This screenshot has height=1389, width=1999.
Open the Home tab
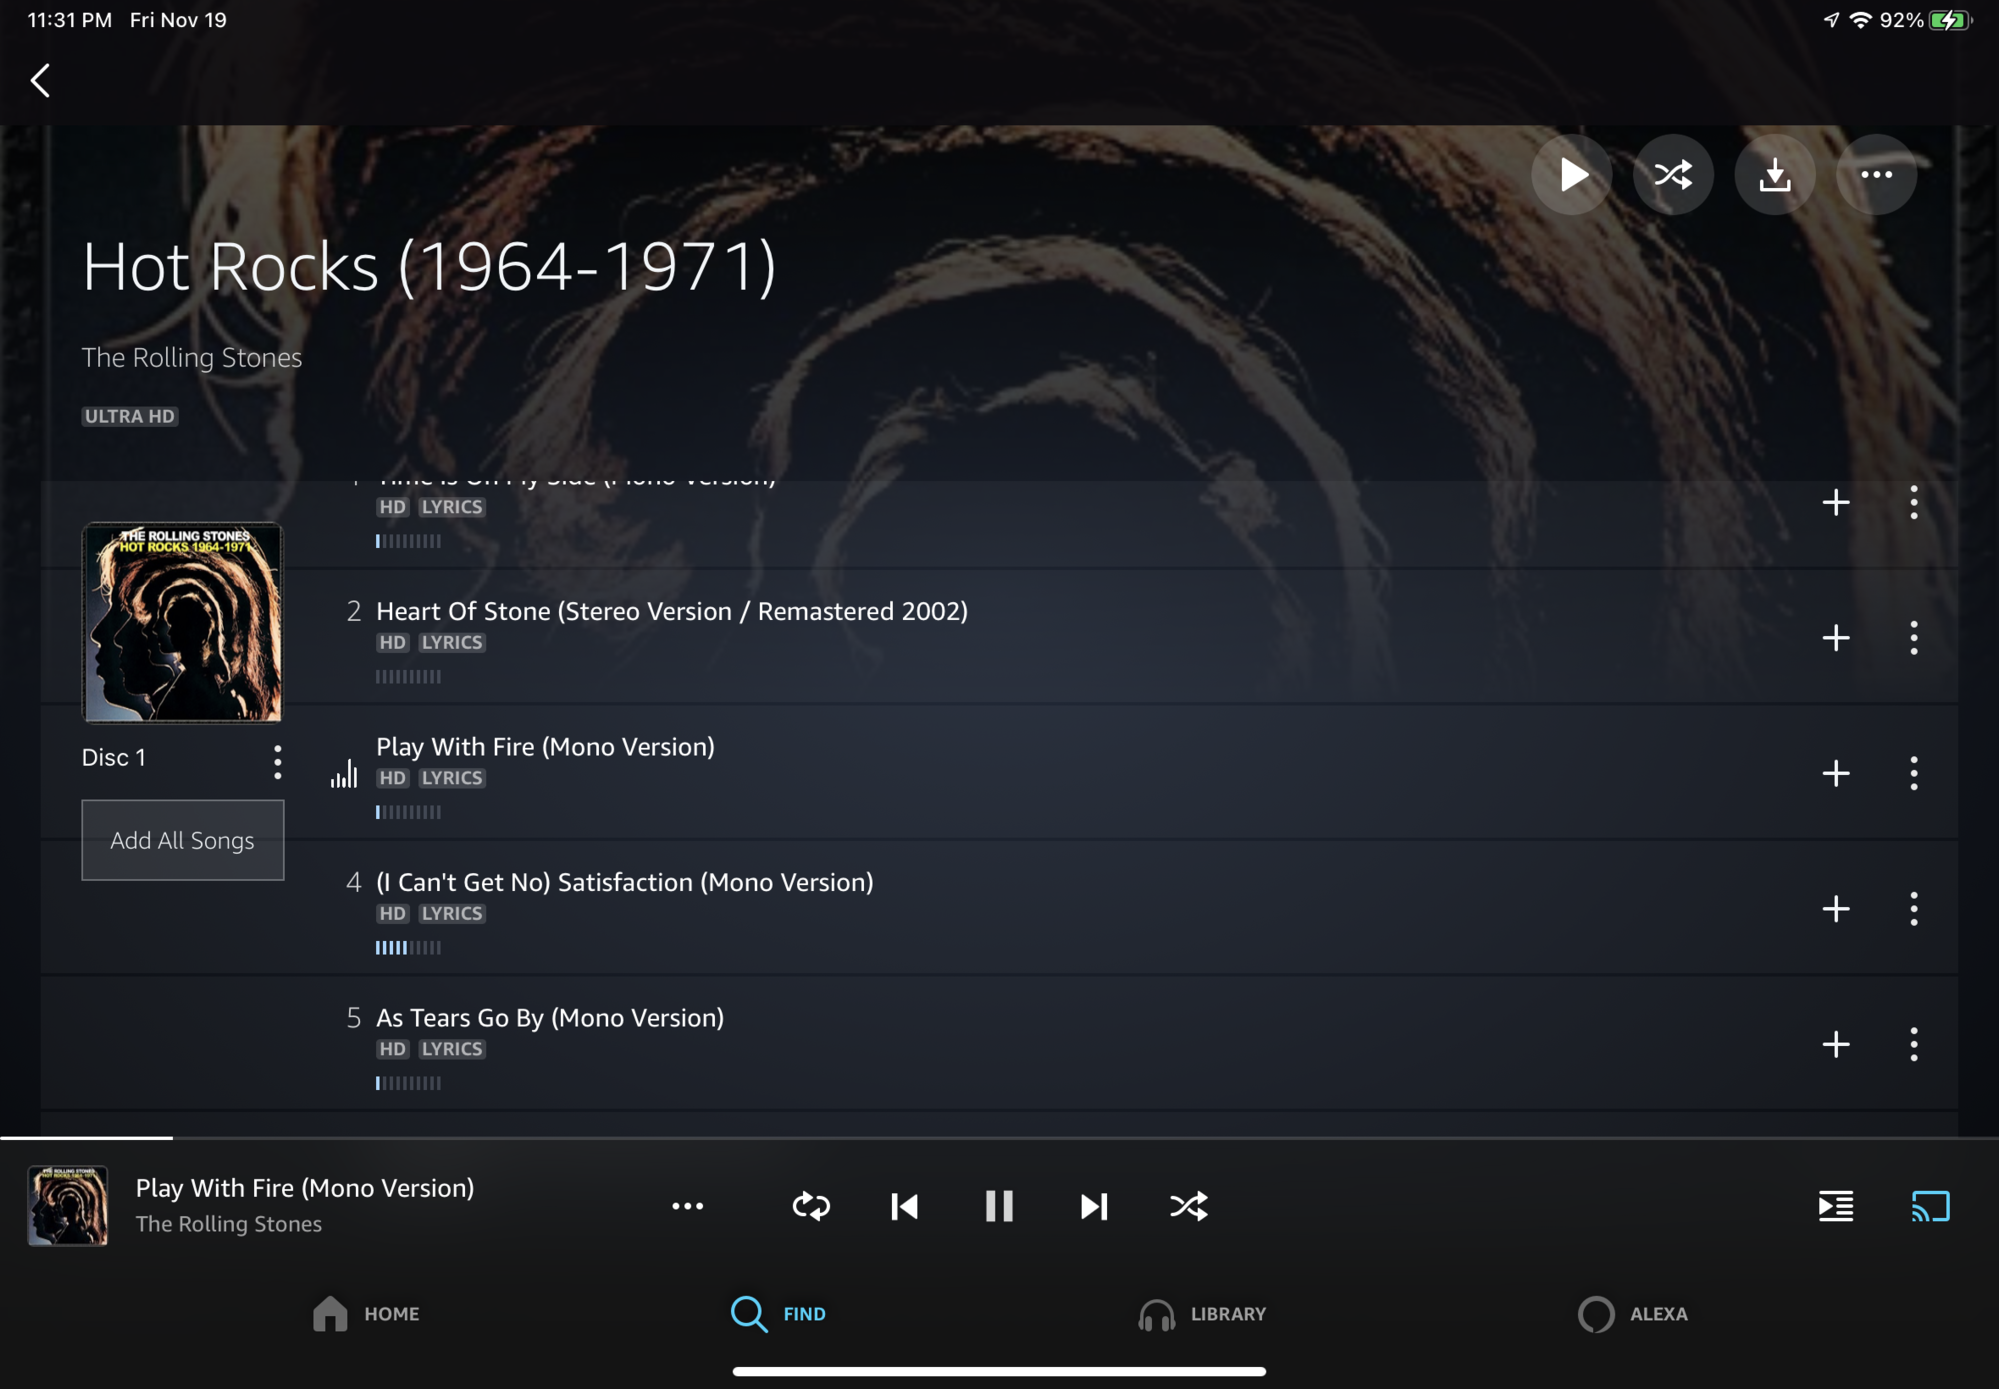[365, 1314]
